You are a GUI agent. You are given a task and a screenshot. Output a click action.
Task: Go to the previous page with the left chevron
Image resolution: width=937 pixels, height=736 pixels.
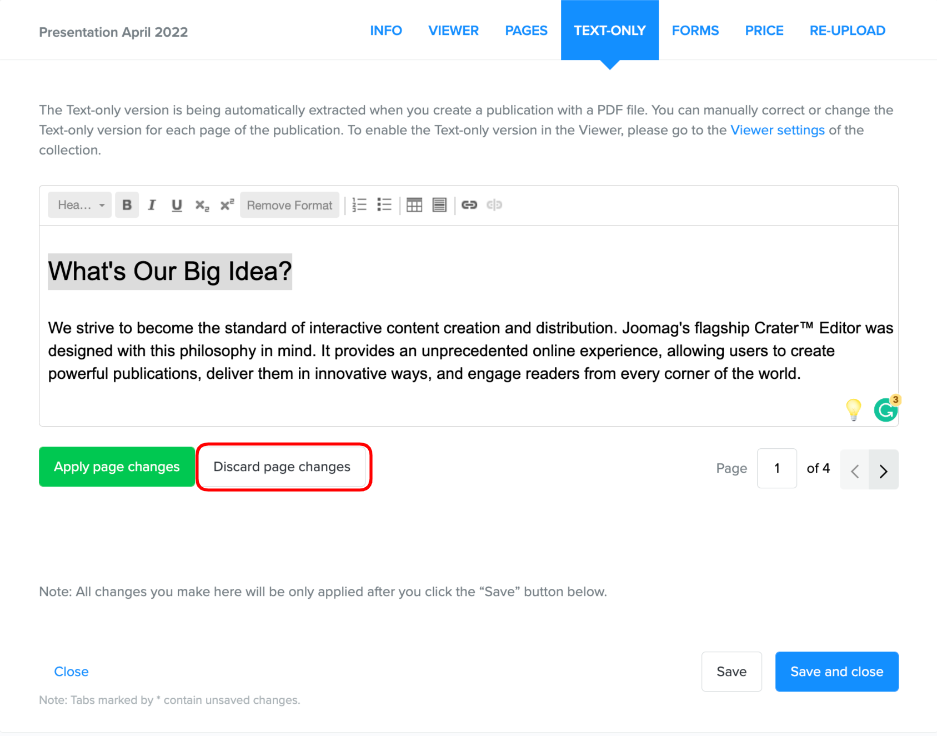(855, 469)
